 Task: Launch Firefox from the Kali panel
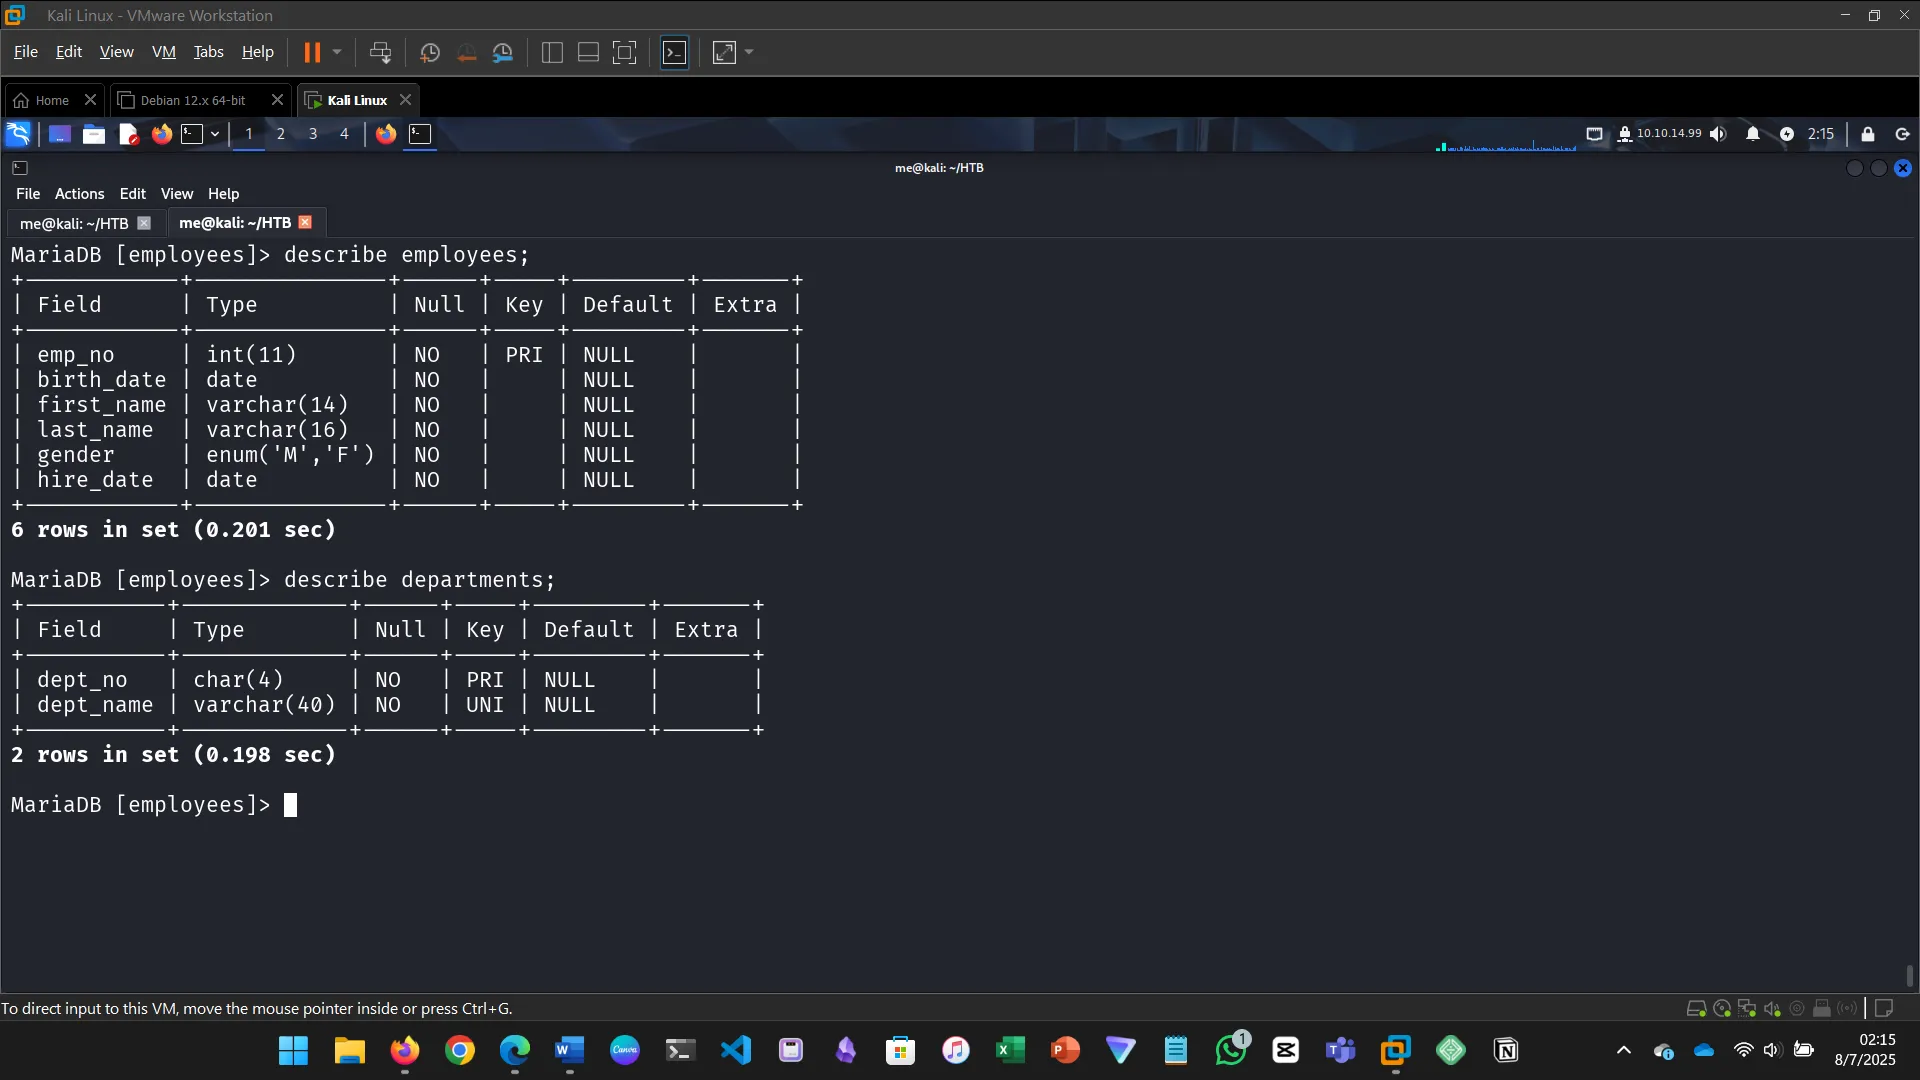(161, 134)
